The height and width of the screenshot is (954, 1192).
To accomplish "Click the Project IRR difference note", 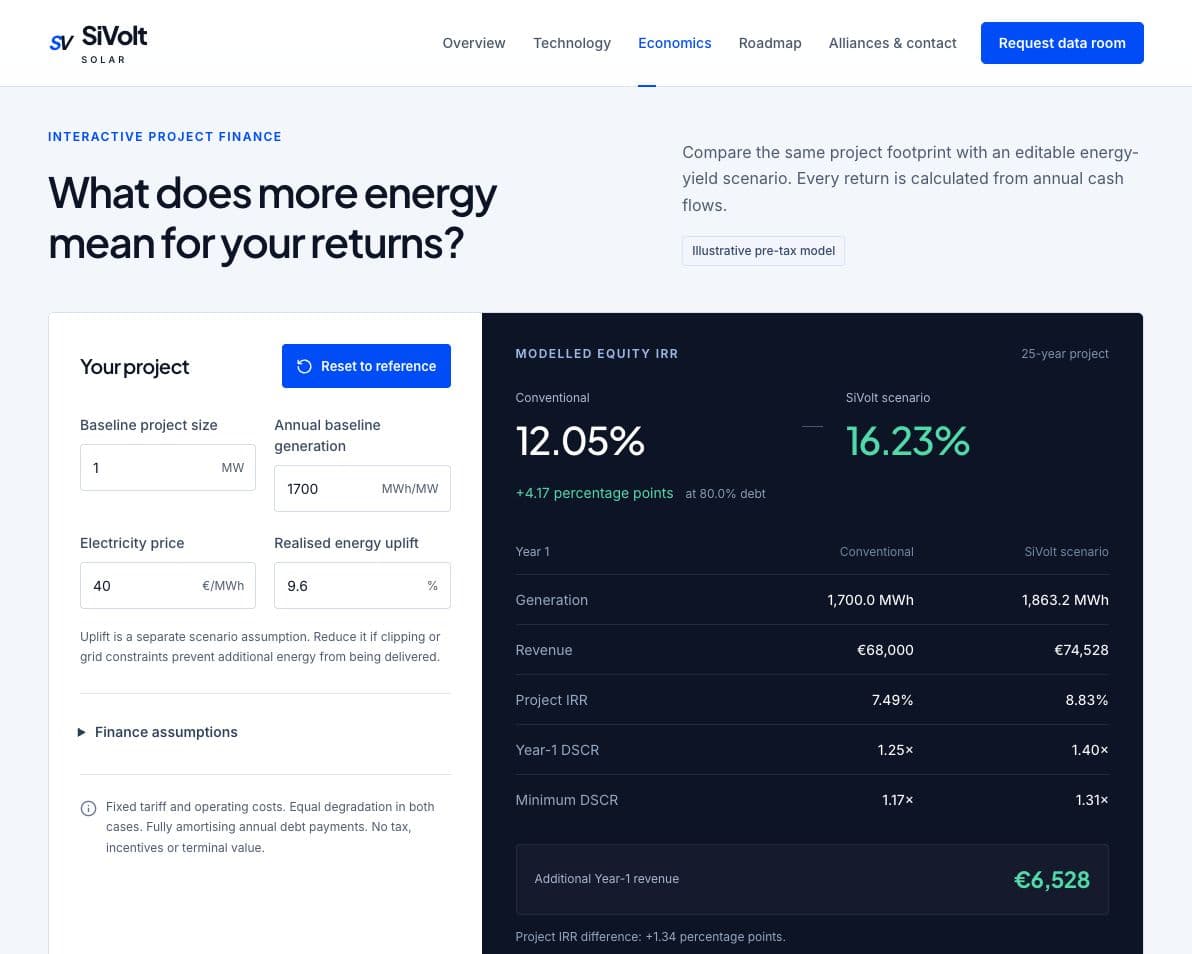I will pyautogui.click(x=650, y=937).
